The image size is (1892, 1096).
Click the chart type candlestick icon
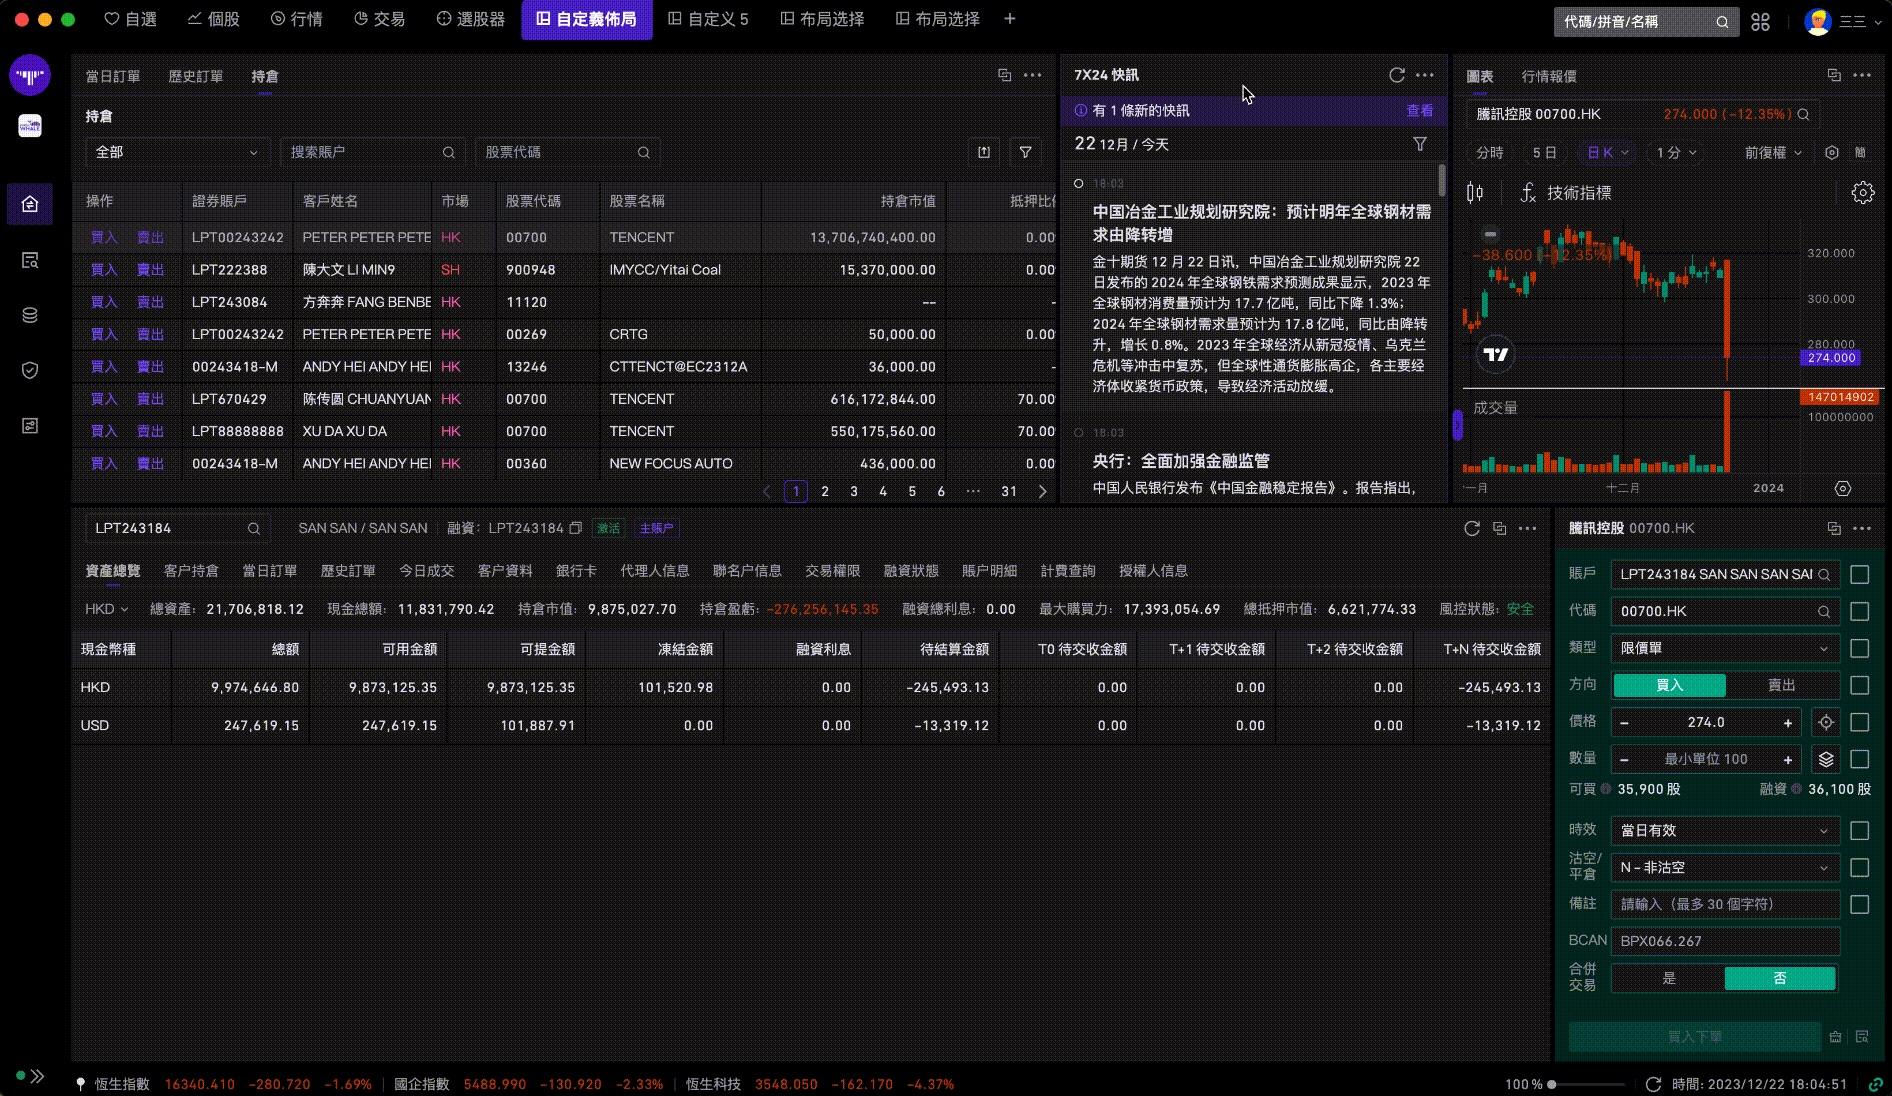pos(1475,193)
